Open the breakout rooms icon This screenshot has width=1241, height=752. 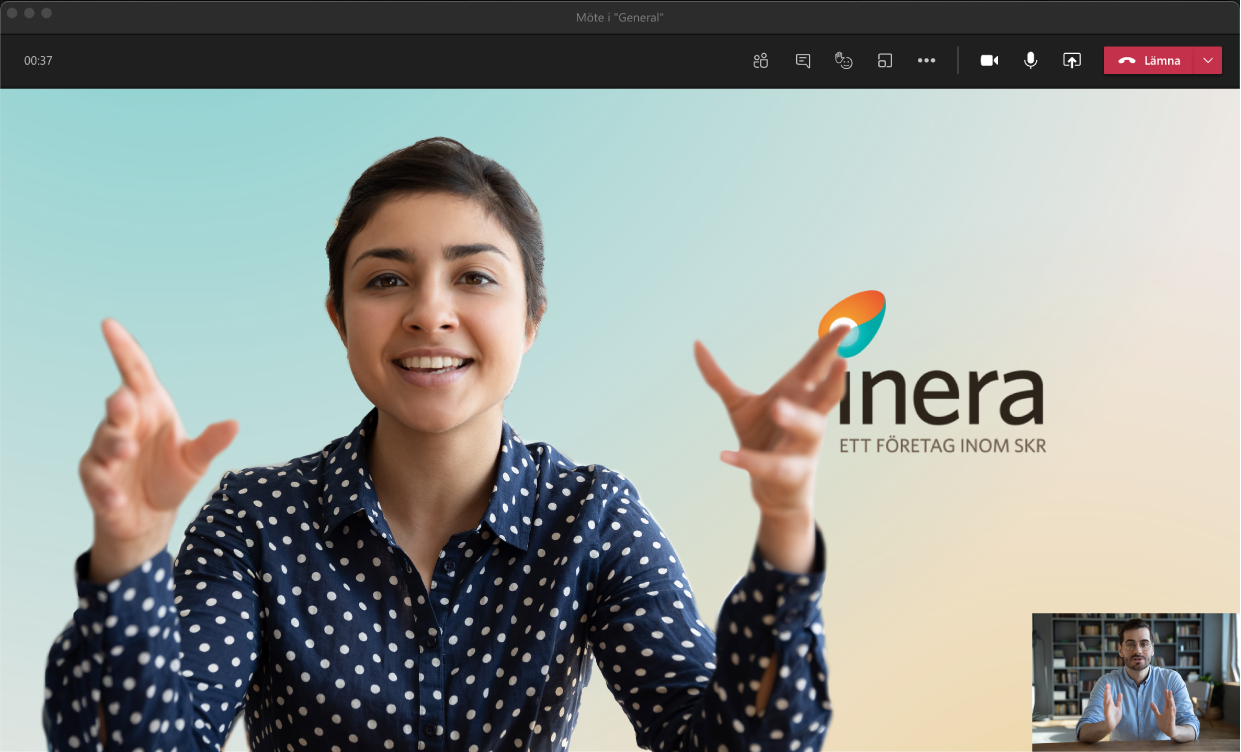[885, 60]
